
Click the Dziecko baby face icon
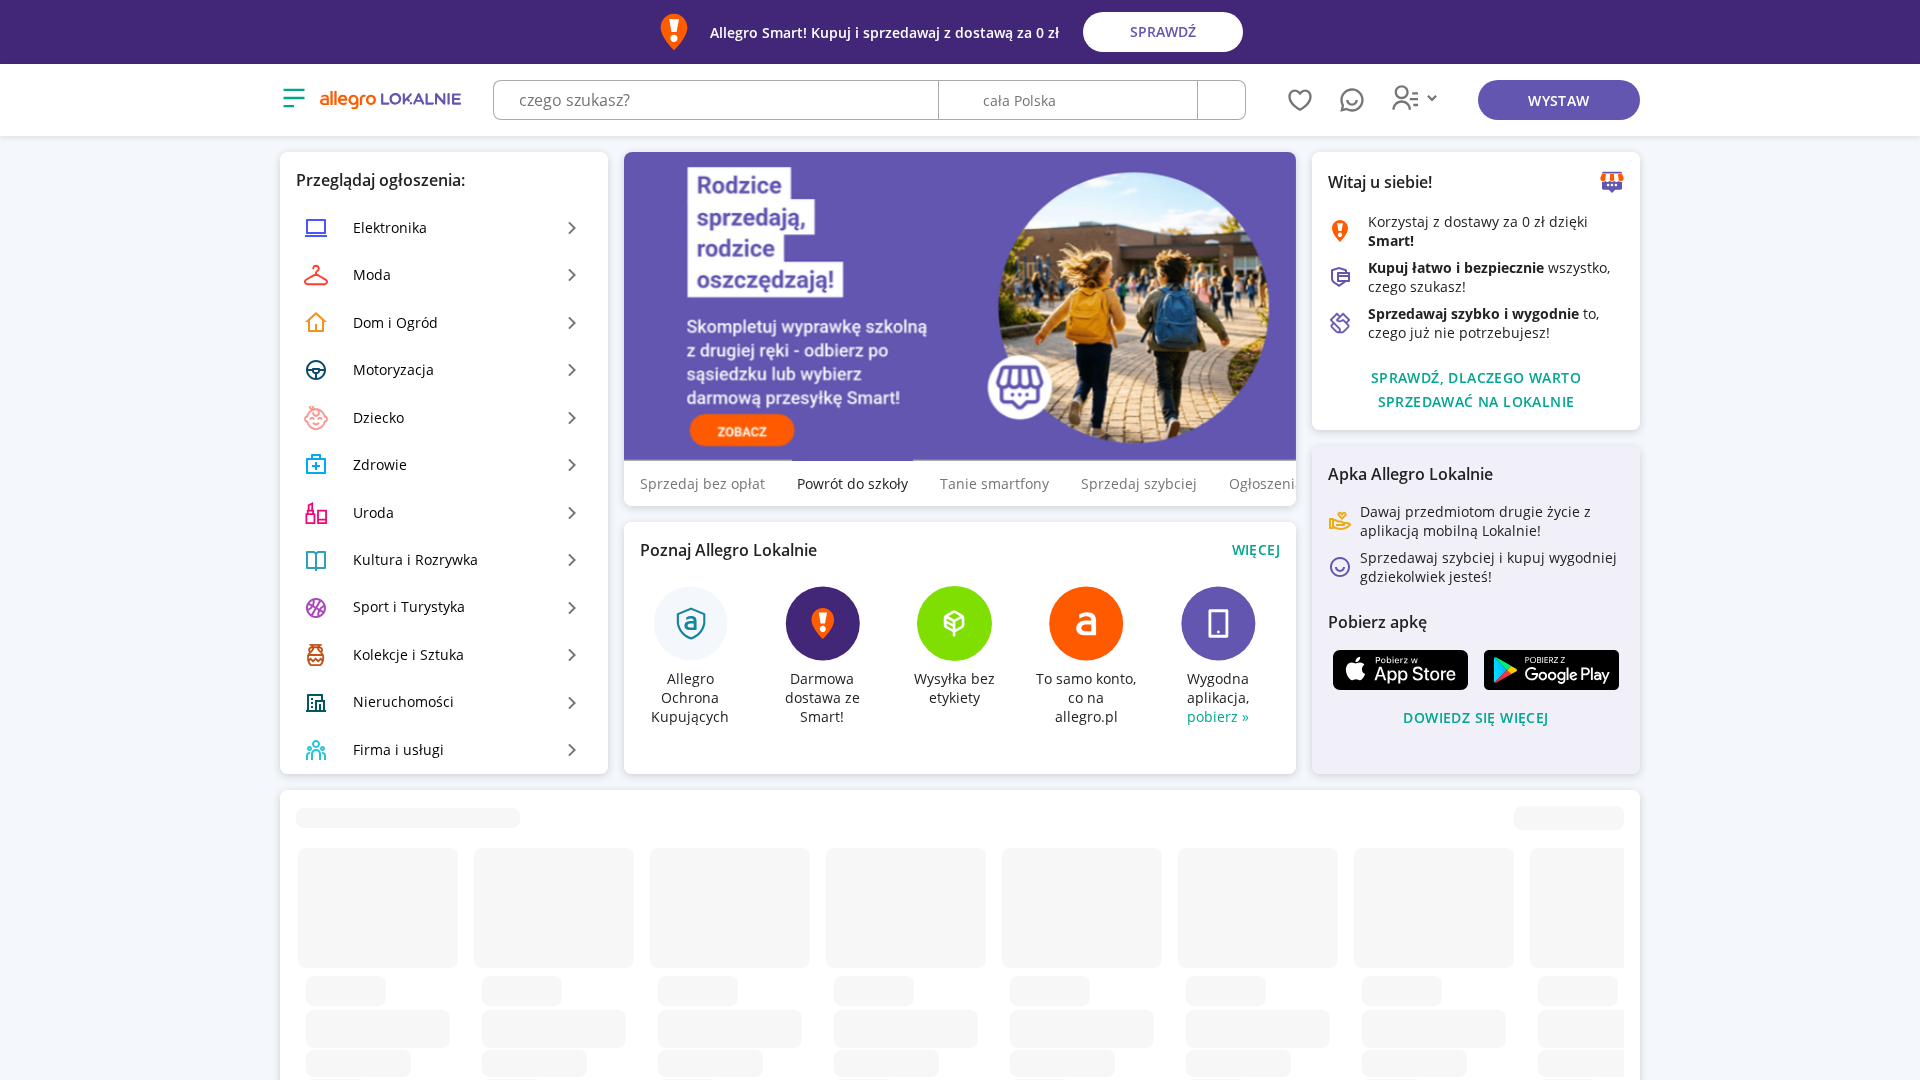316,418
